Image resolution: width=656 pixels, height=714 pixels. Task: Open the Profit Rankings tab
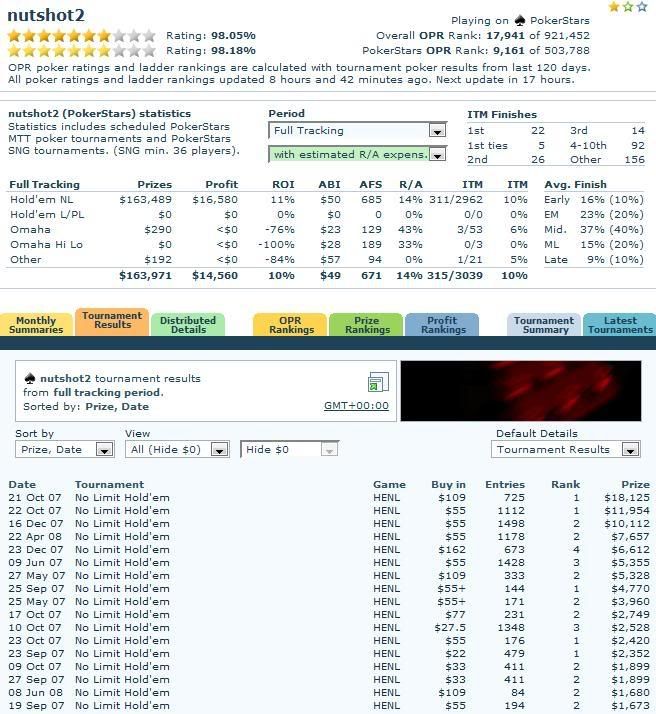[x=442, y=325]
